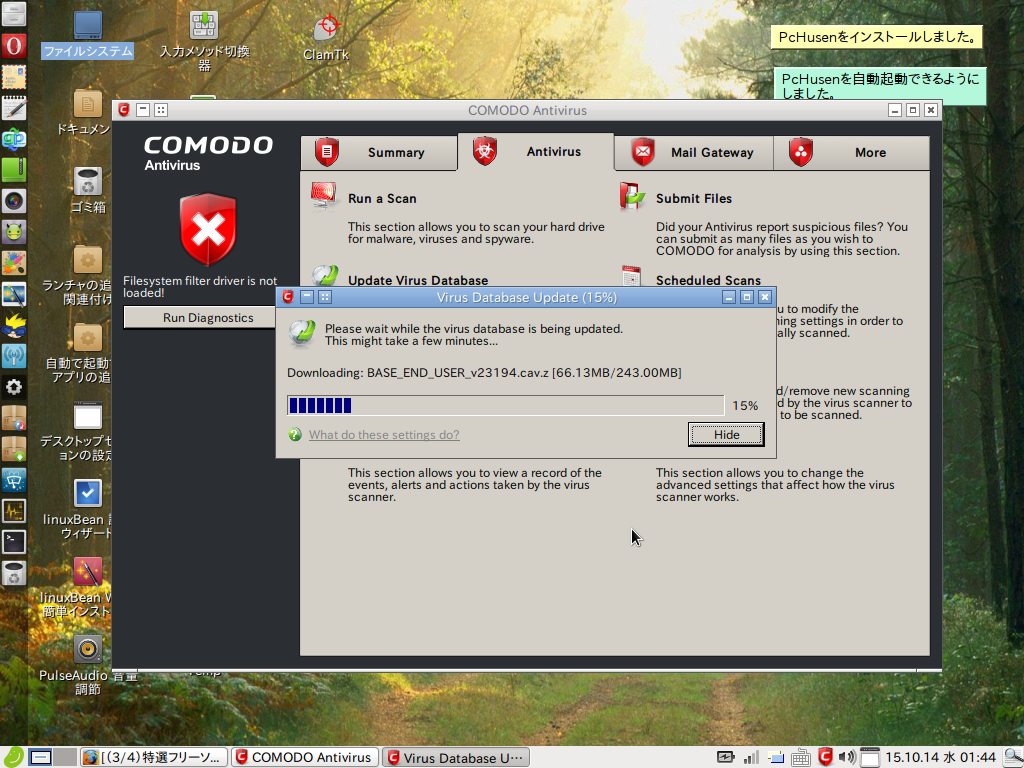The image size is (1024, 768).
Task: Select the Antivirus tab
Action: [x=536, y=152]
